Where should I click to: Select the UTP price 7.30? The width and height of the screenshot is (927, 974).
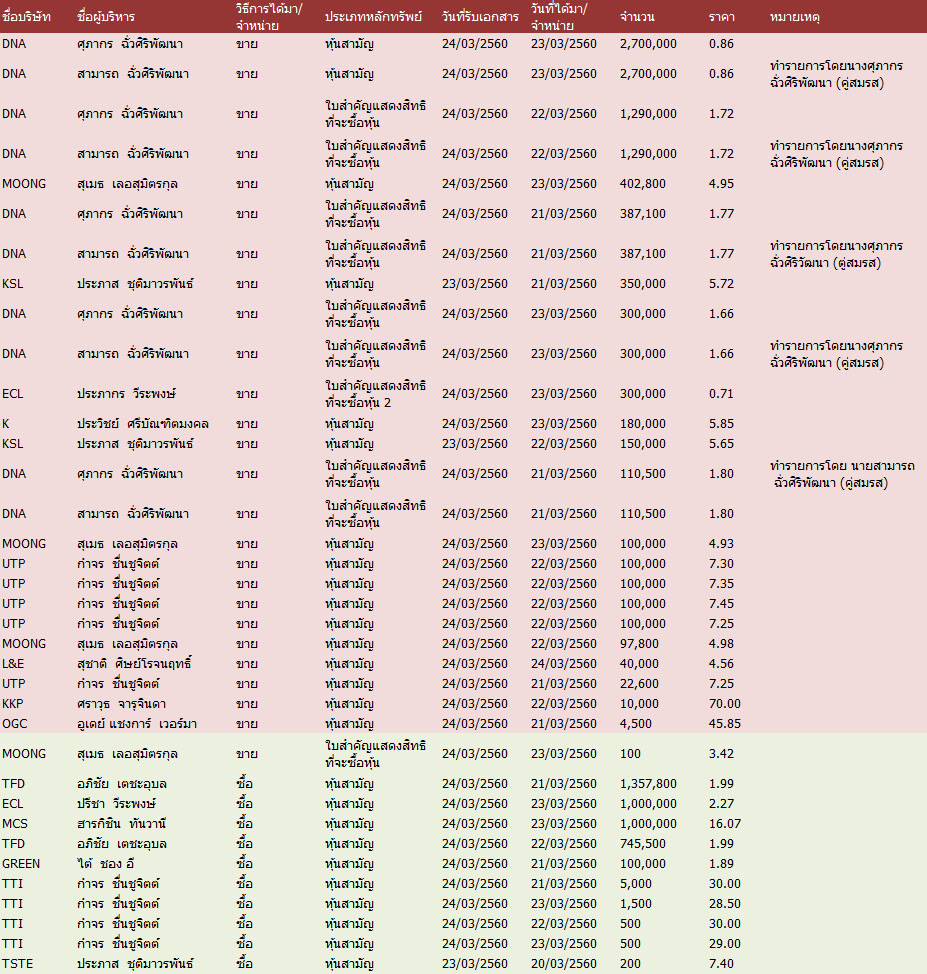(721, 563)
